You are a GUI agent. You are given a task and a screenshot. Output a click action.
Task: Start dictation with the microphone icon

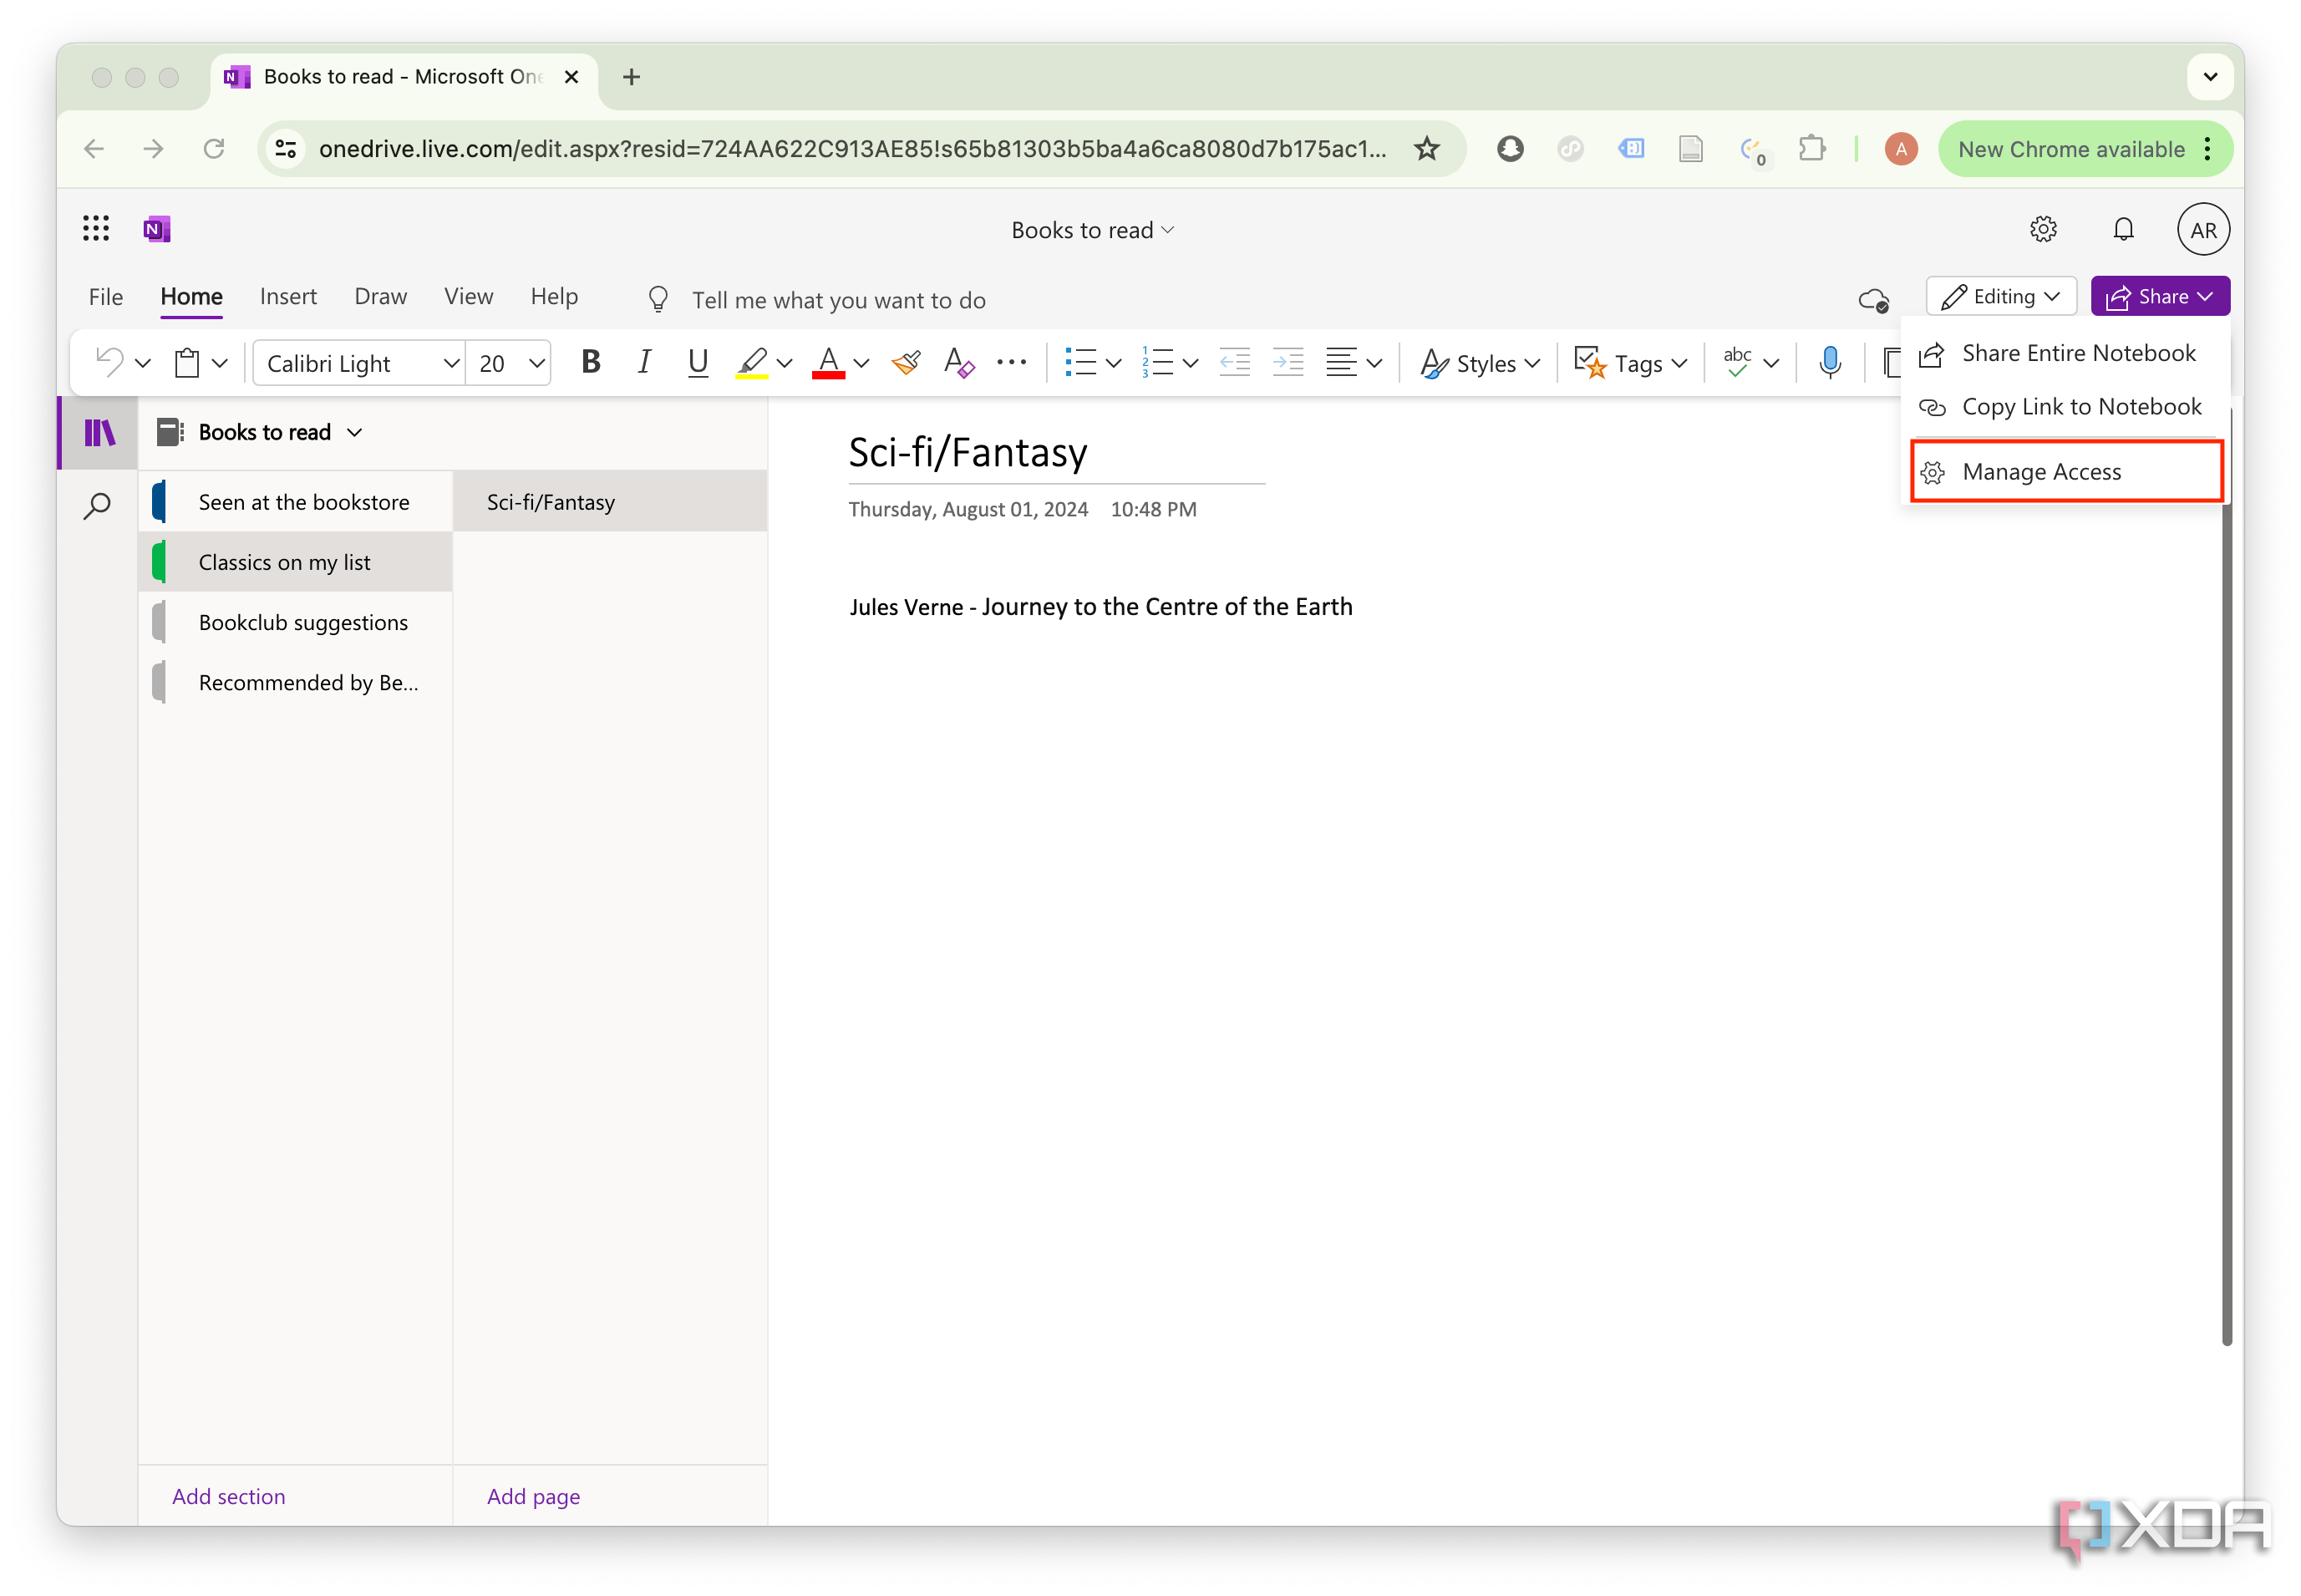coord(1830,362)
